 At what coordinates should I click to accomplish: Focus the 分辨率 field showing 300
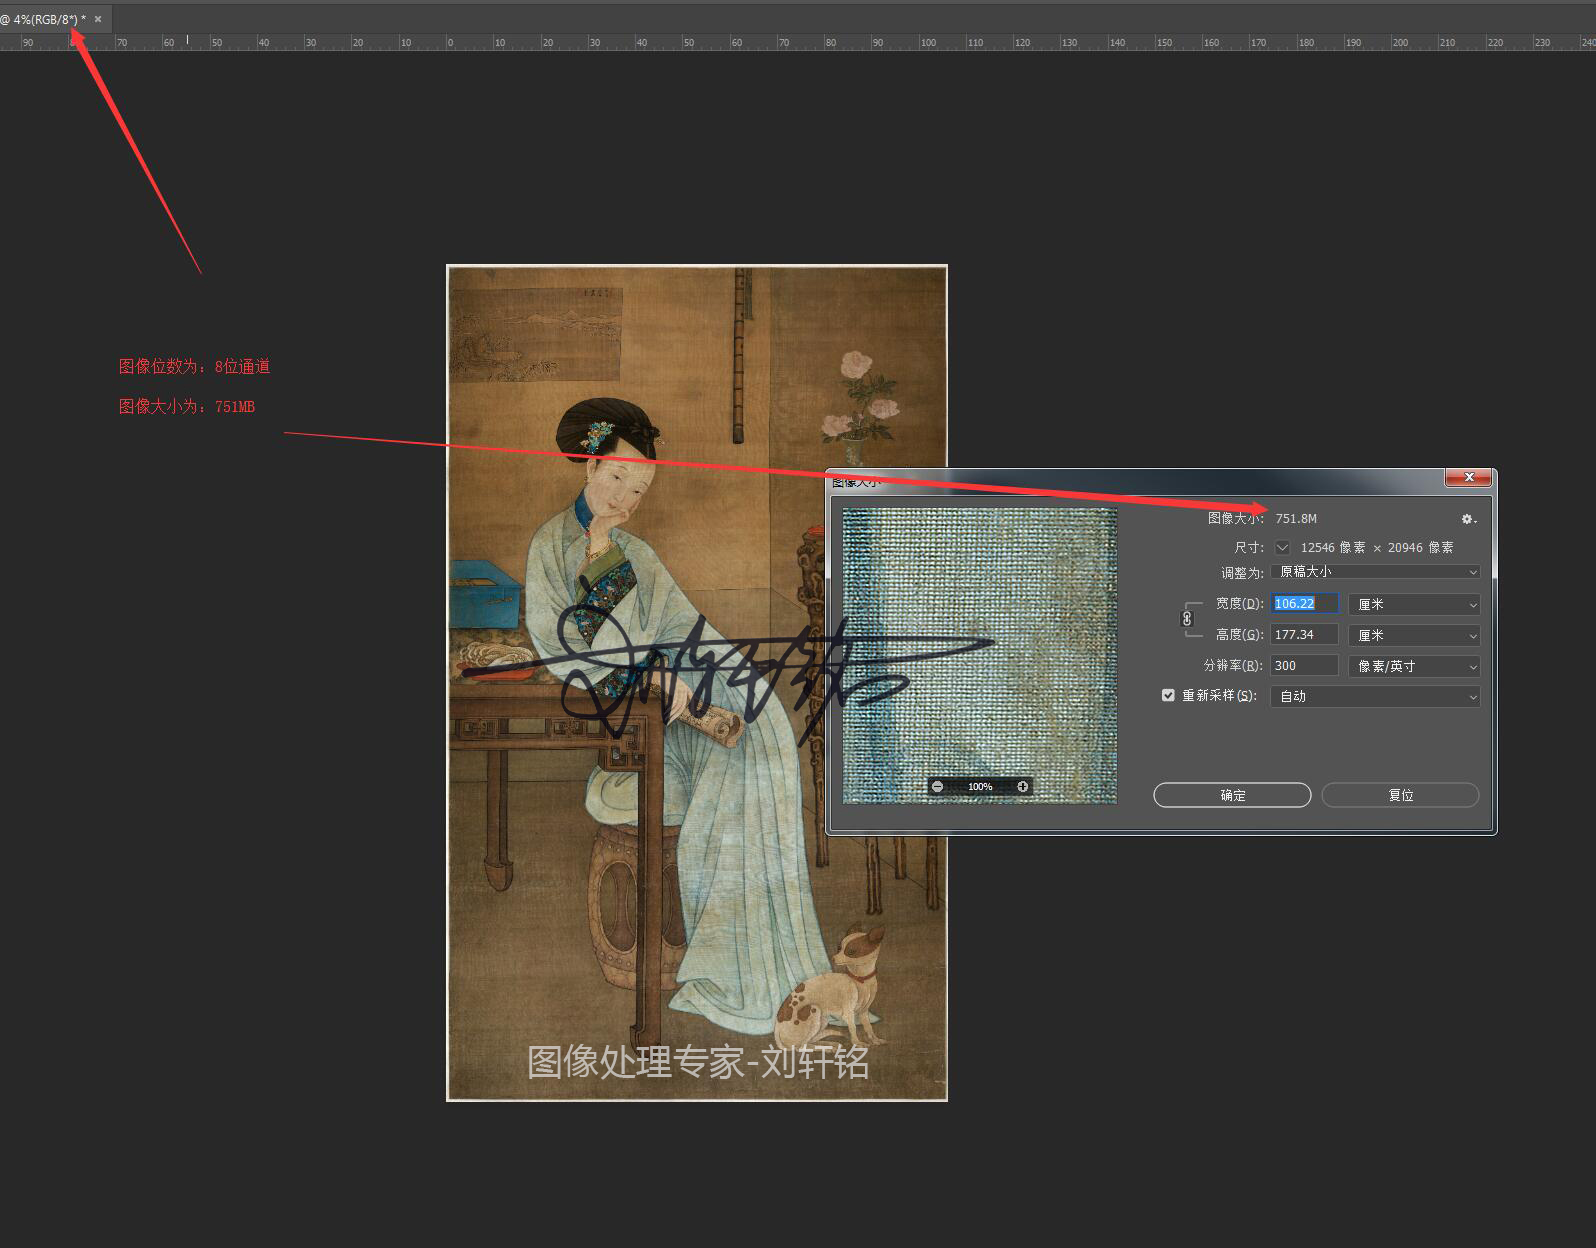1304,666
